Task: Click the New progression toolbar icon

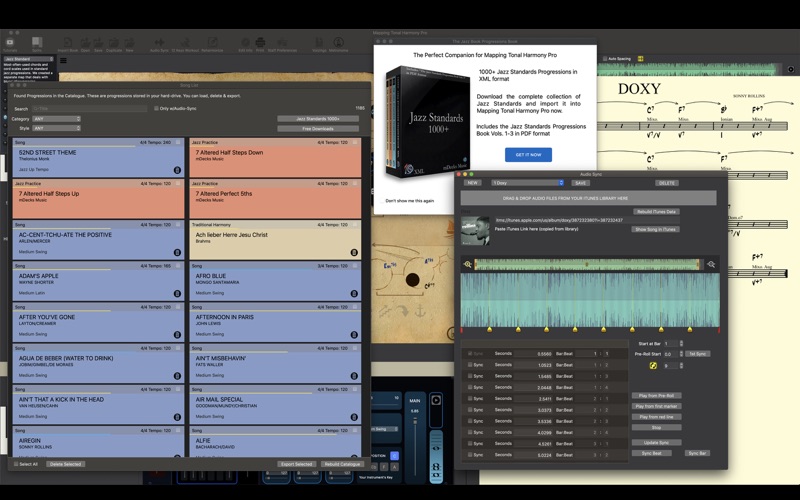Action: [130, 43]
